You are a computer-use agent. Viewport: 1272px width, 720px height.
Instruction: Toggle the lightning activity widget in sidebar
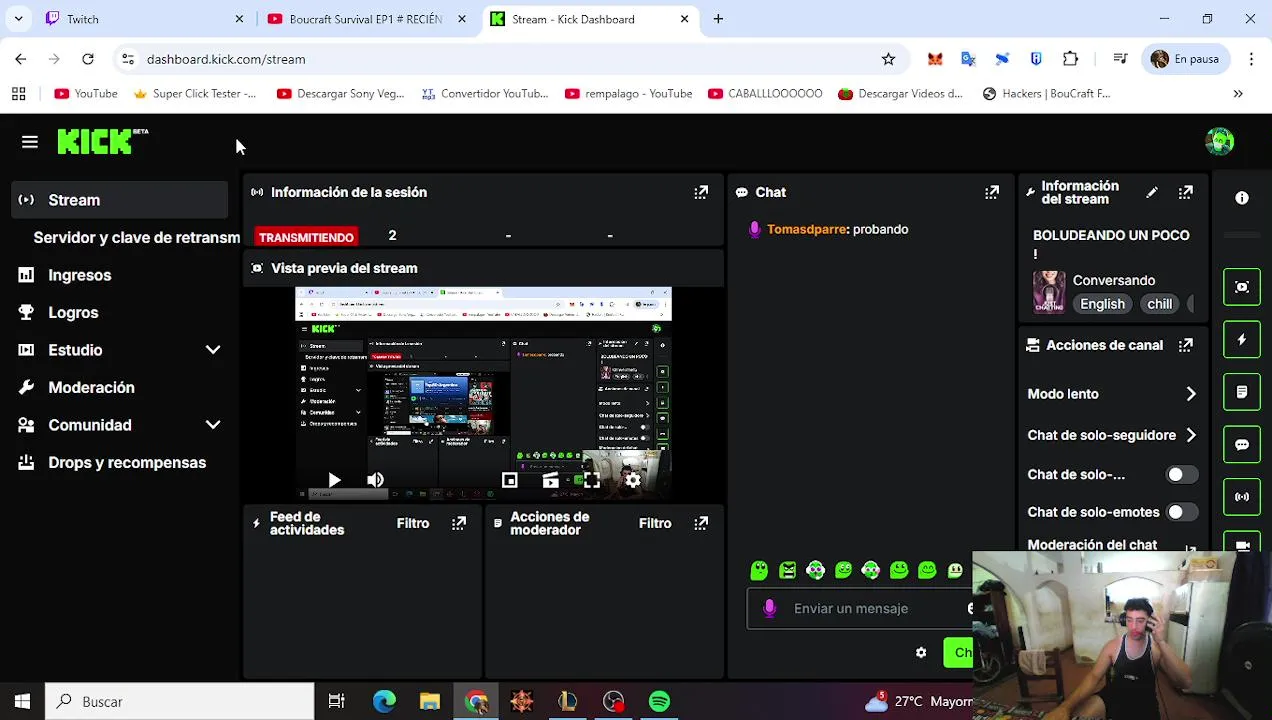[1242, 340]
